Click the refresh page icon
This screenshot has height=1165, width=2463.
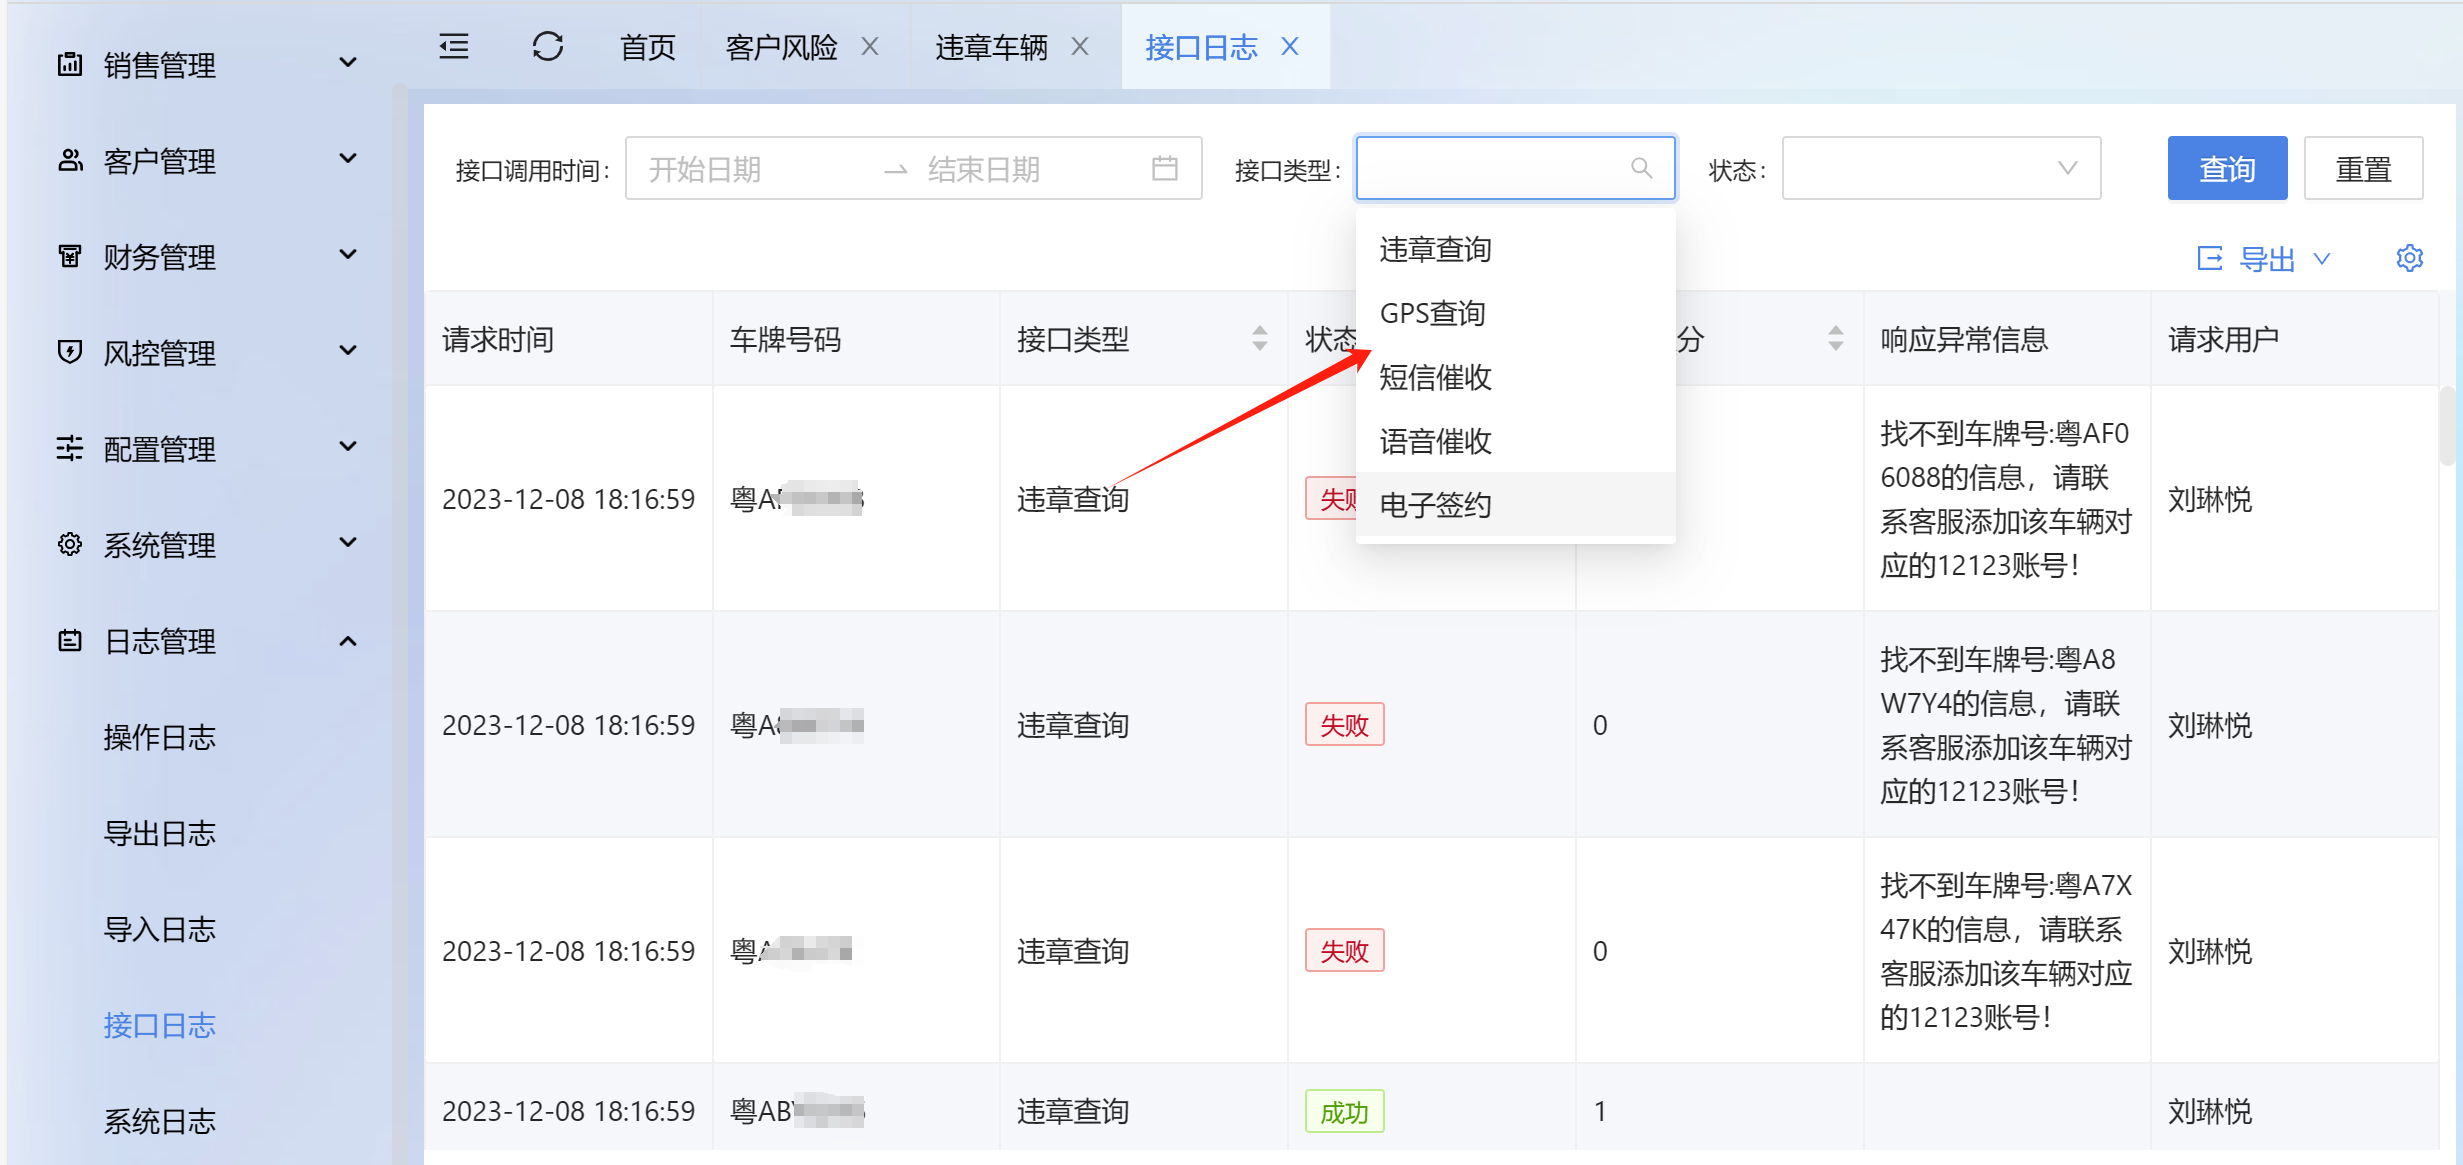tap(547, 47)
